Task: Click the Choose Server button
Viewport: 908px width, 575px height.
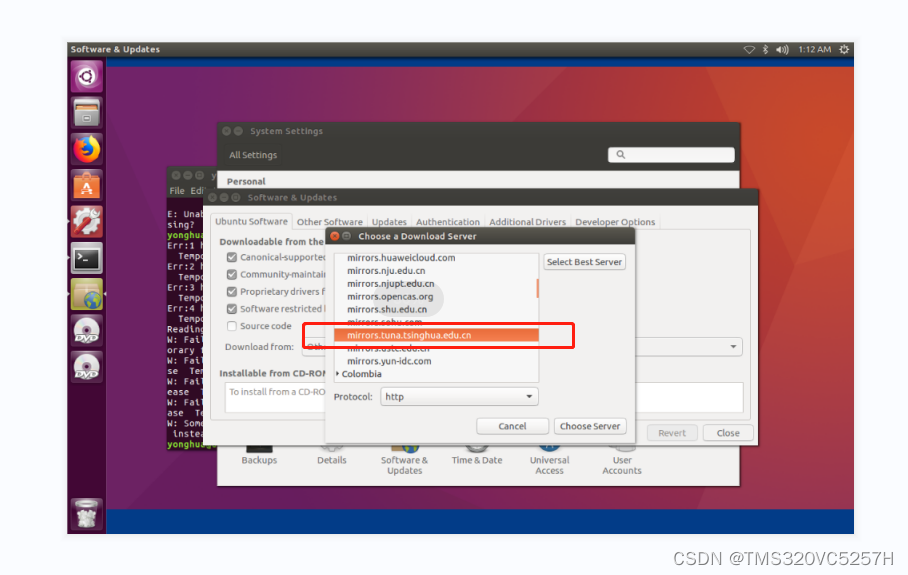Action: [x=590, y=426]
